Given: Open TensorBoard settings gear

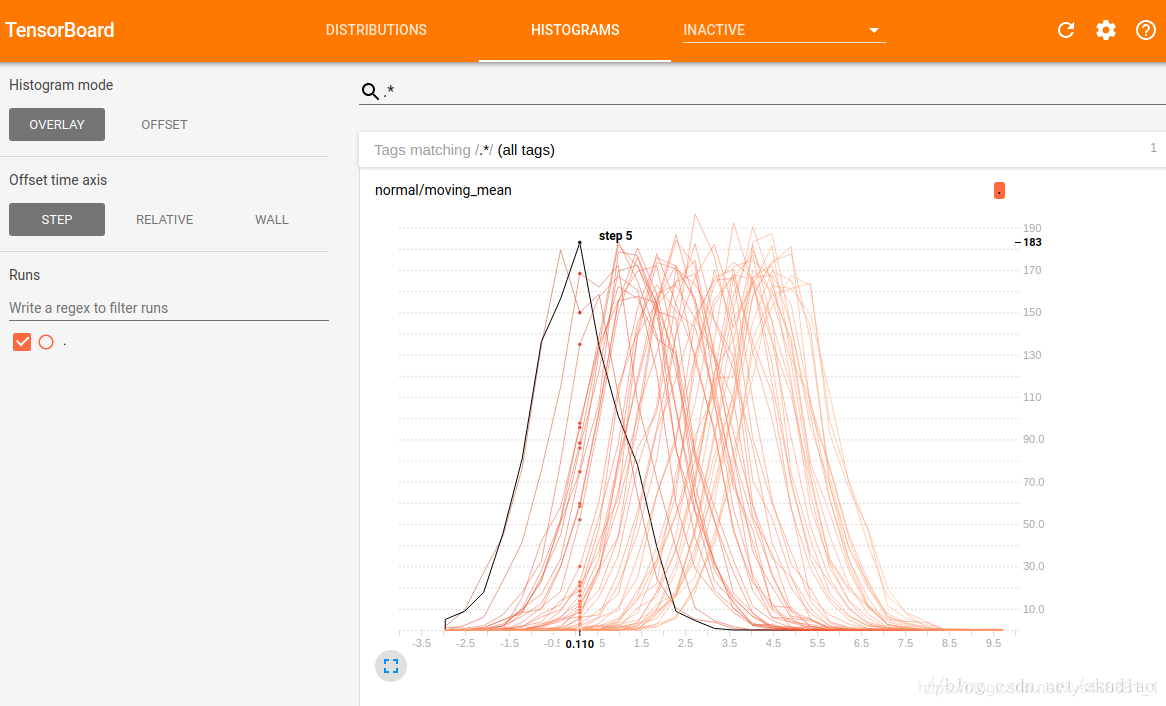Looking at the screenshot, I should point(1106,30).
